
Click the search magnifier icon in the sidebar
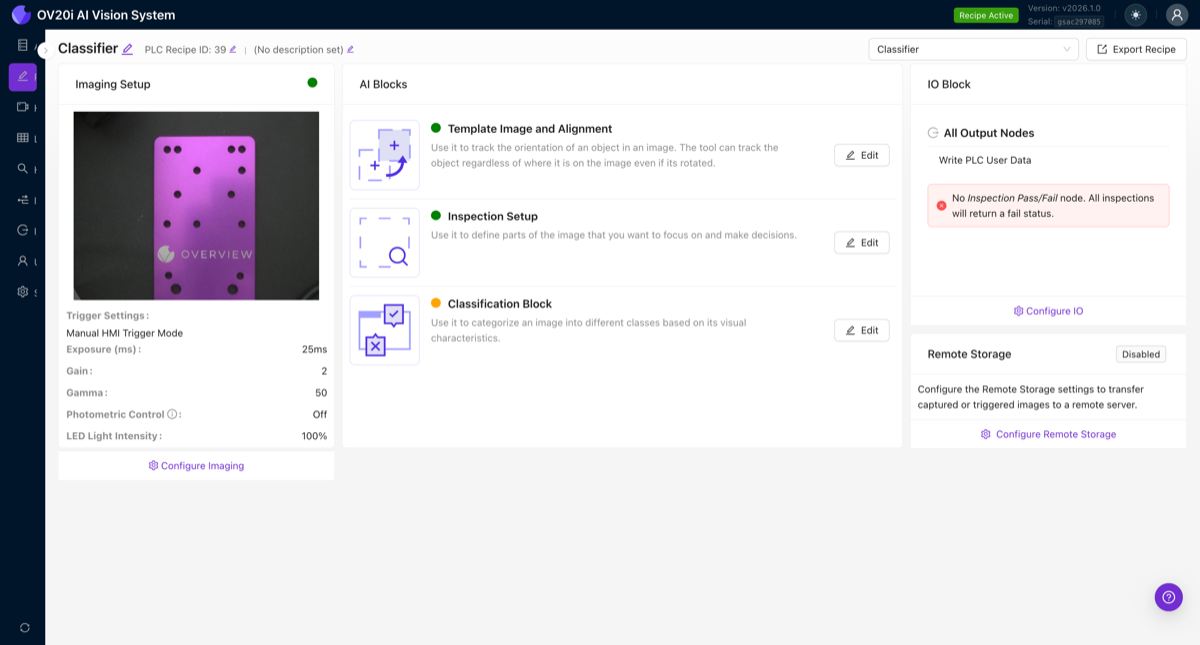click(22, 168)
